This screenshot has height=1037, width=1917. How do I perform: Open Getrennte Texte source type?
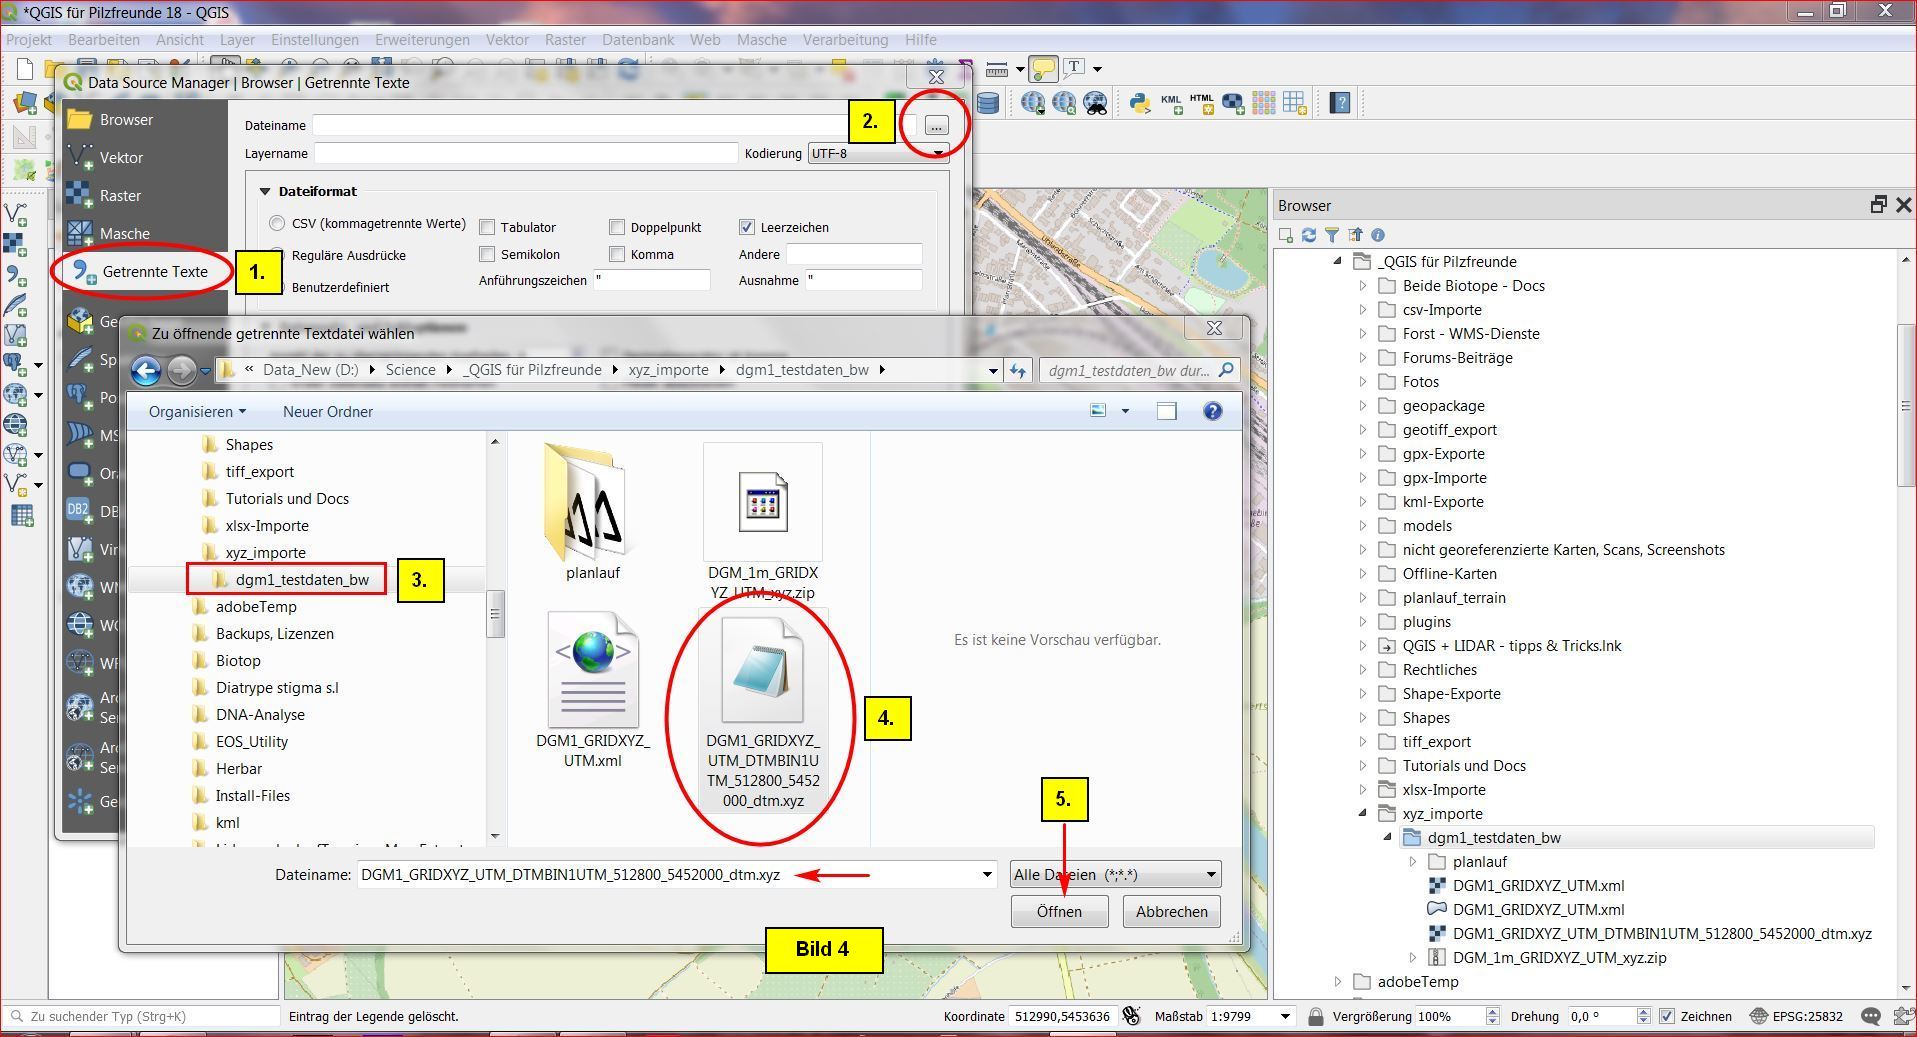coord(154,272)
